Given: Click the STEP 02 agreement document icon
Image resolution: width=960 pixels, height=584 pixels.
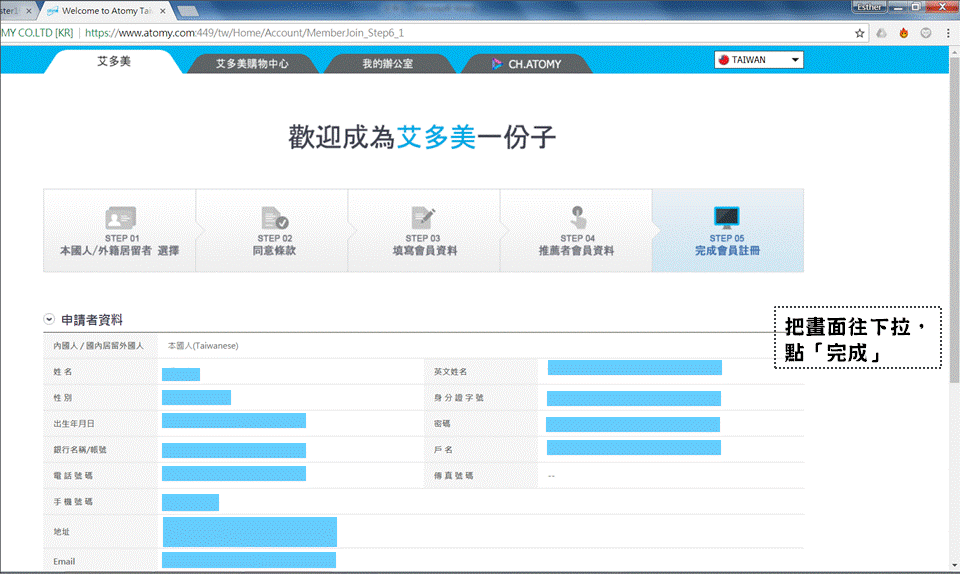Looking at the screenshot, I should point(274,217).
